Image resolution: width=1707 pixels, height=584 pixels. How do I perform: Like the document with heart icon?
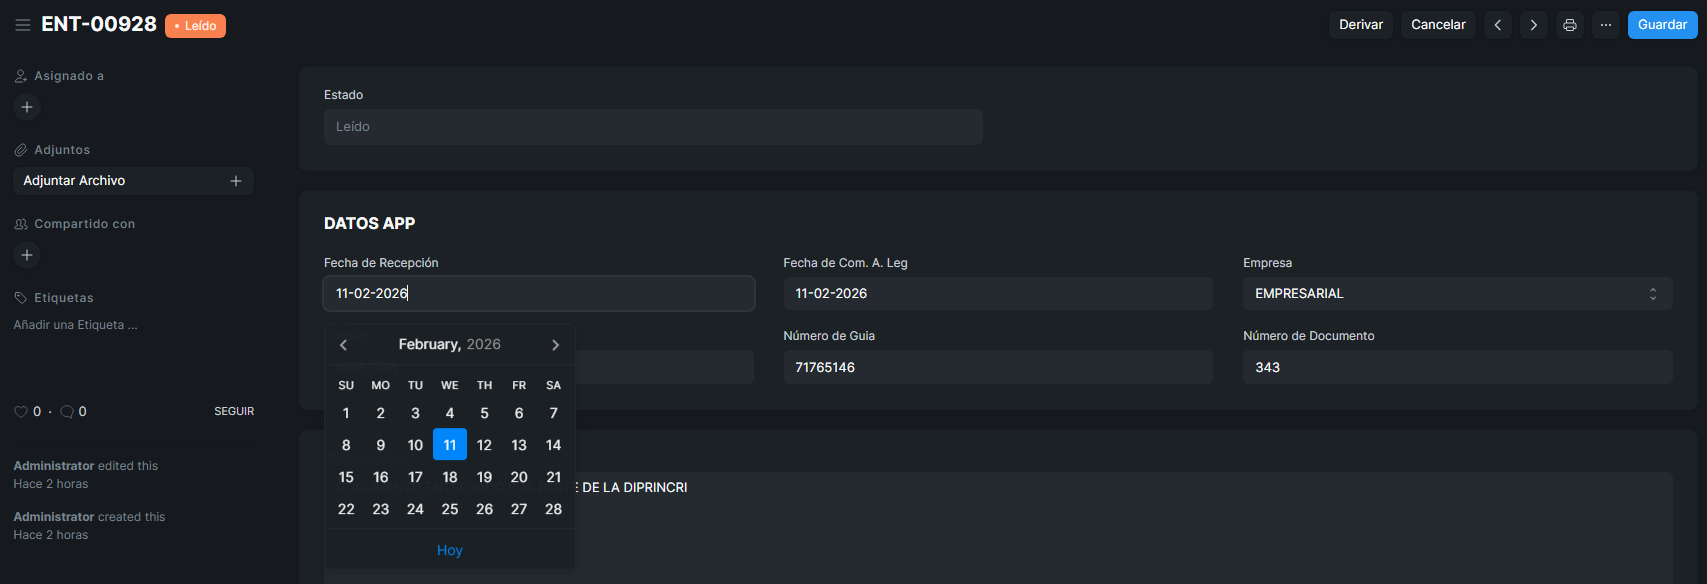click(20, 412)
